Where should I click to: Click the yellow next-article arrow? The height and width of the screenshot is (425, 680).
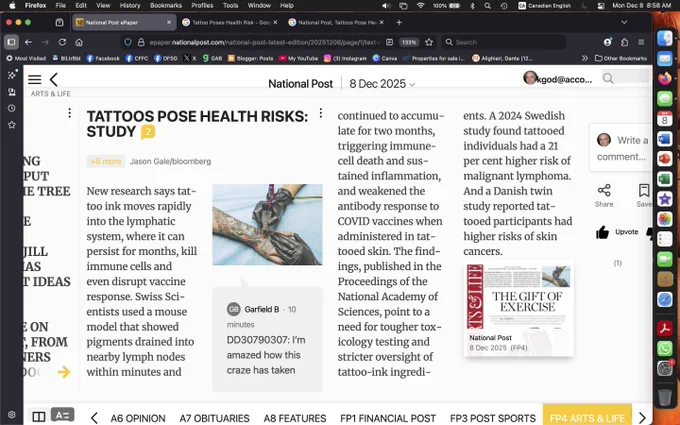click(x=64, y=372)
